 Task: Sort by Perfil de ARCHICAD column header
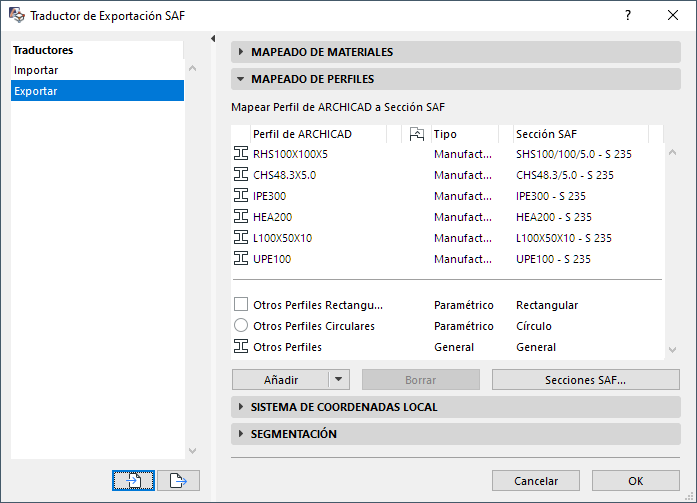tap(318, 134)
